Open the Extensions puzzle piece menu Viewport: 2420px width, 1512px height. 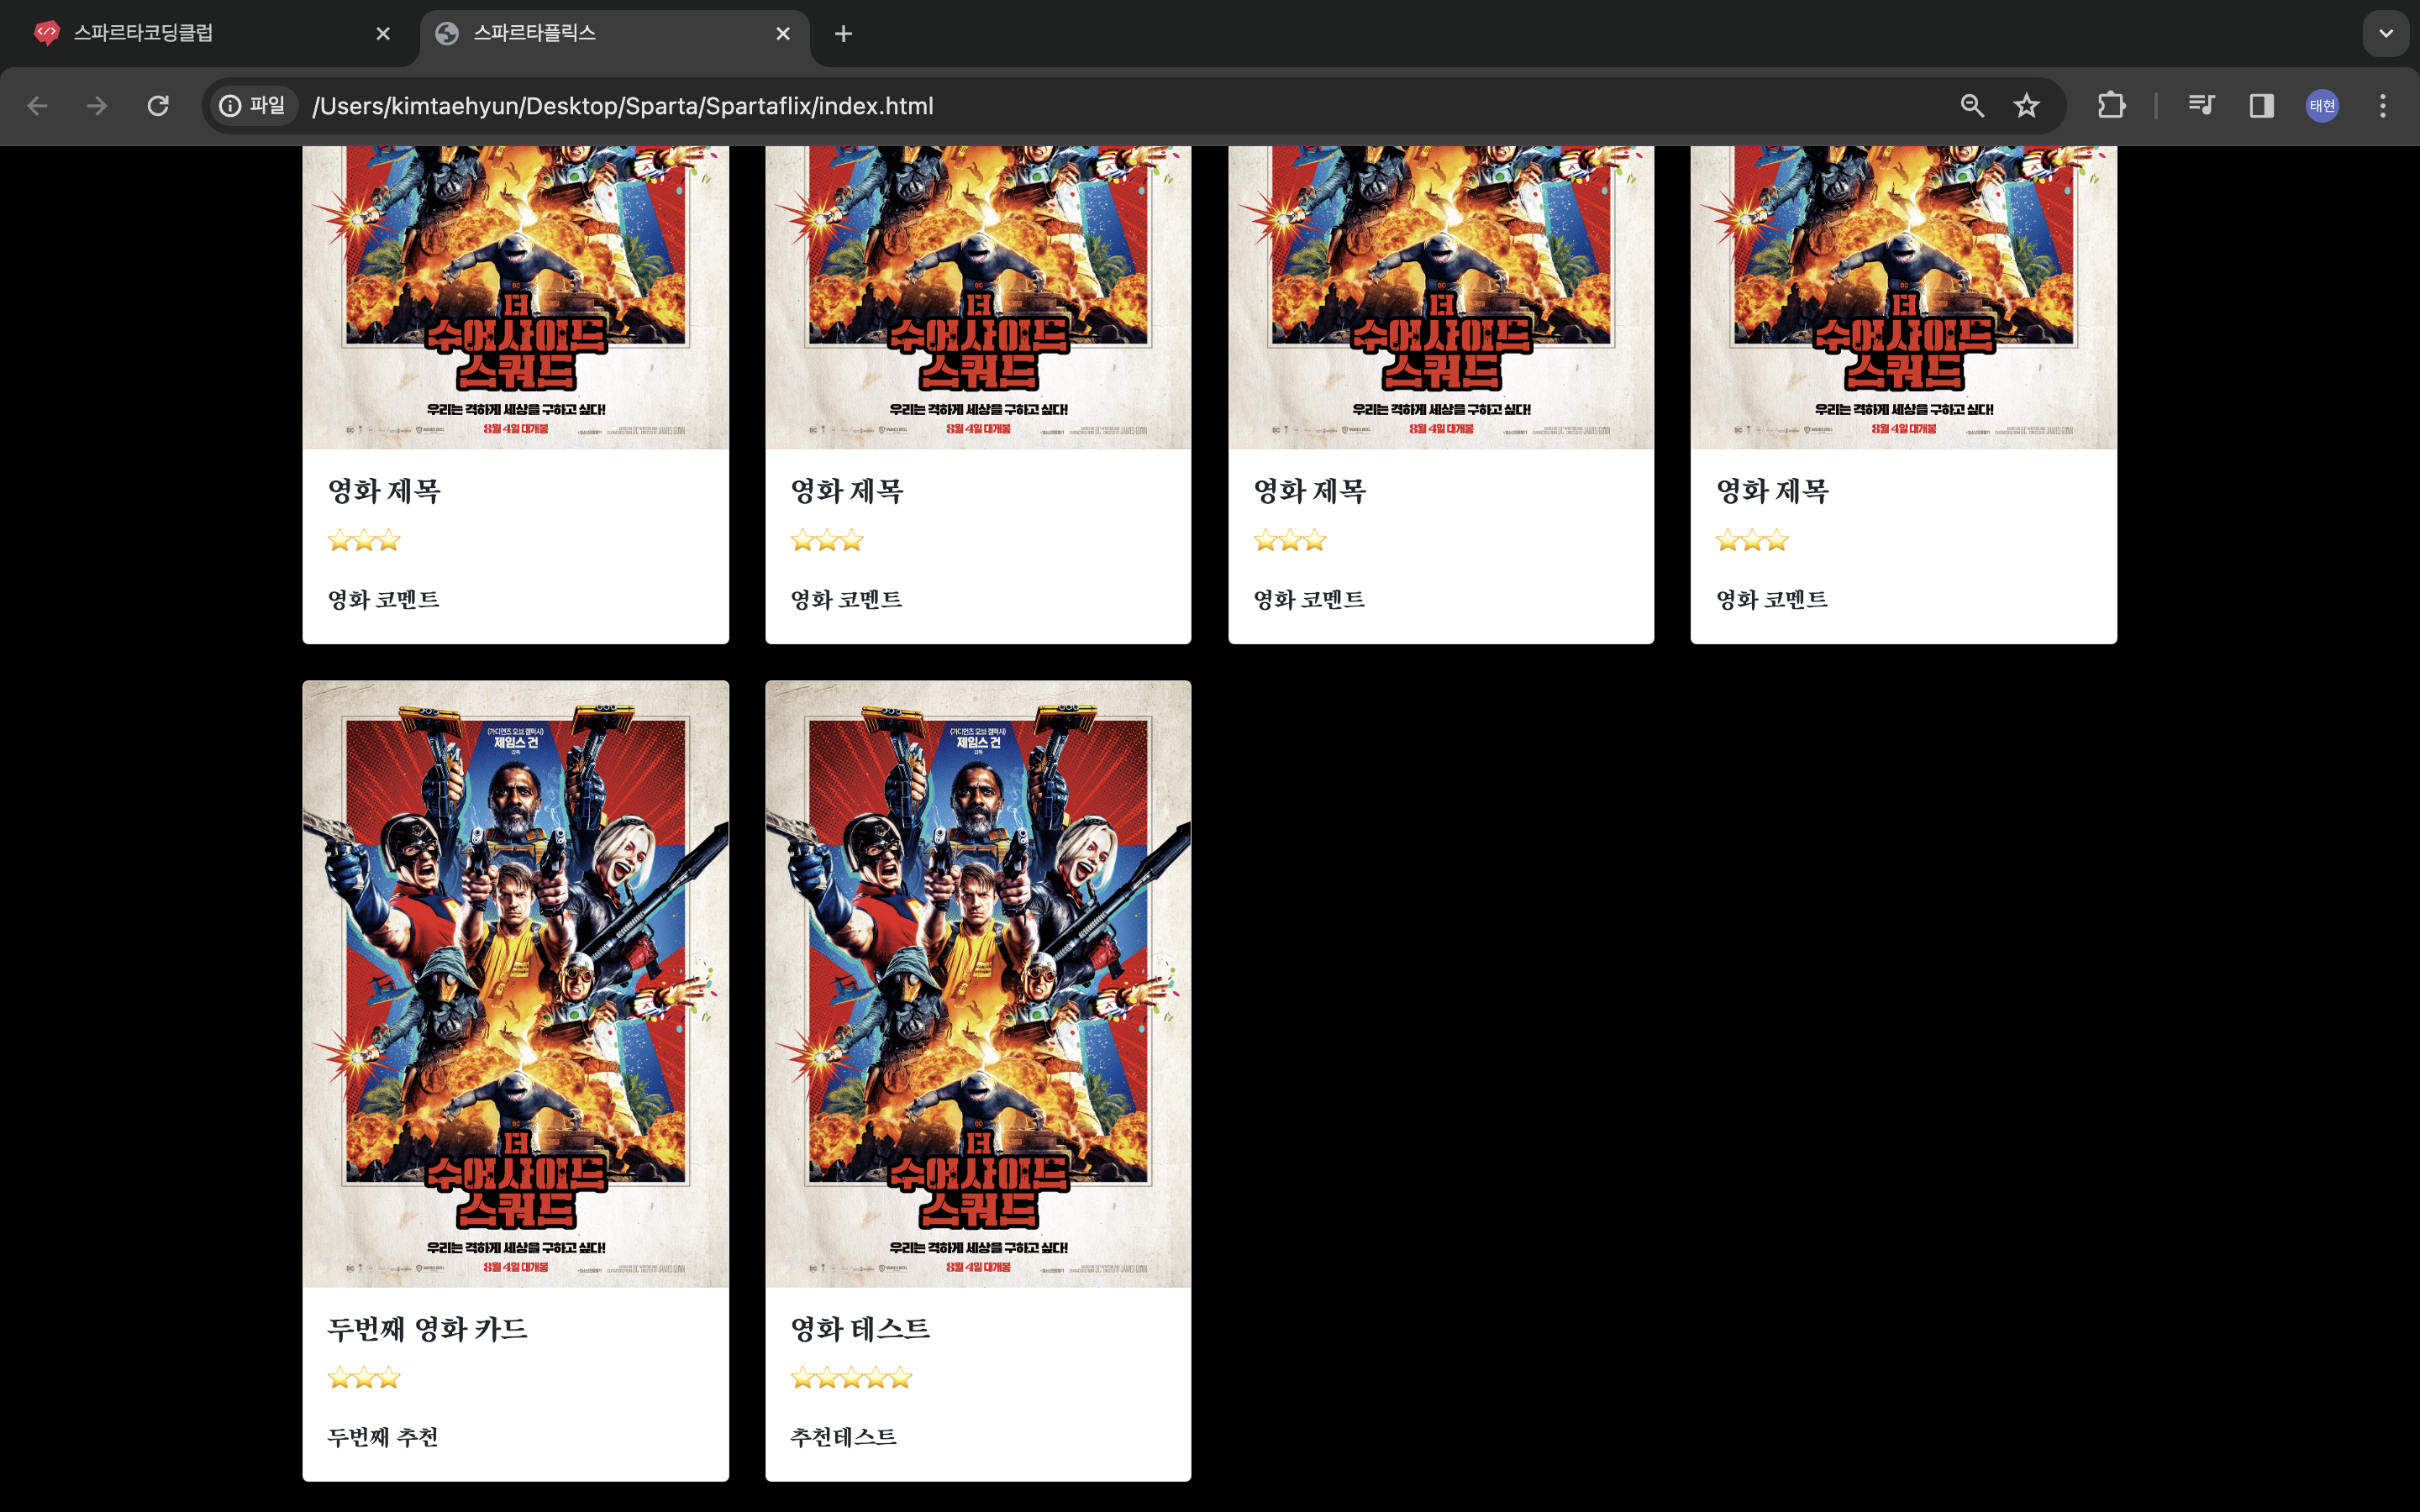tap(2111, 106)
